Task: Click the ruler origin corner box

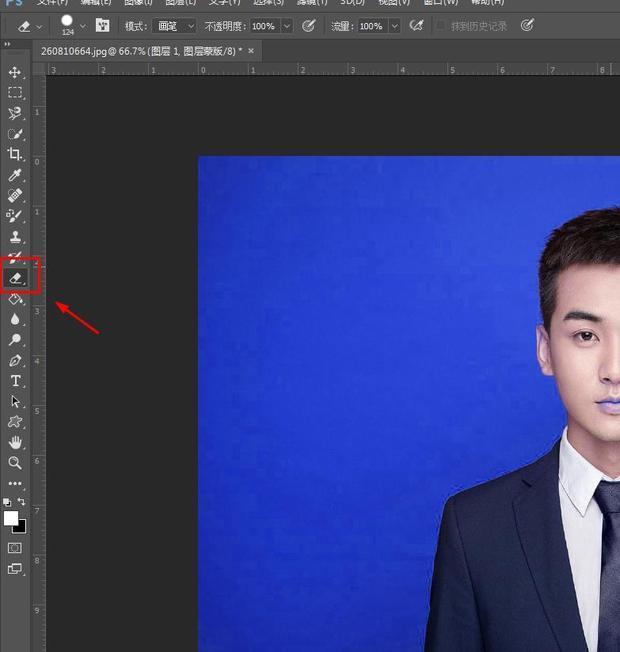Action: (39, 69)
